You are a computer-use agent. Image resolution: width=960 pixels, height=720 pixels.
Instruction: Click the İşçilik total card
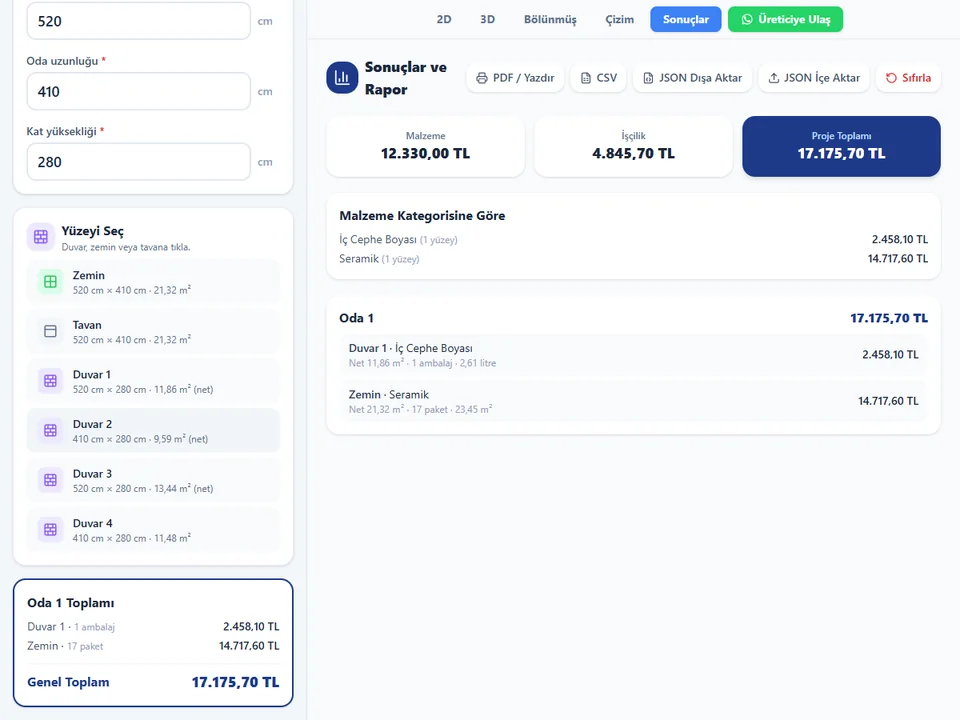point(633,146)
